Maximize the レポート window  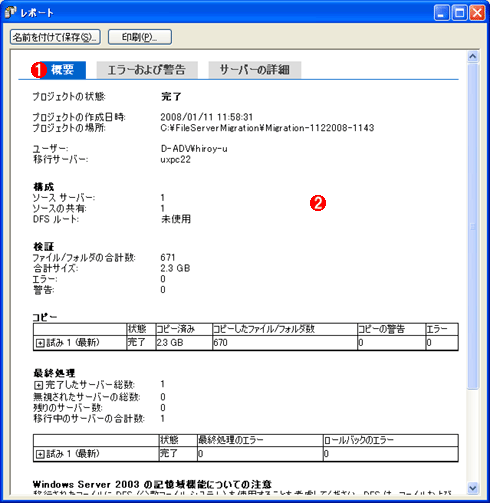(x=460, y=13)
